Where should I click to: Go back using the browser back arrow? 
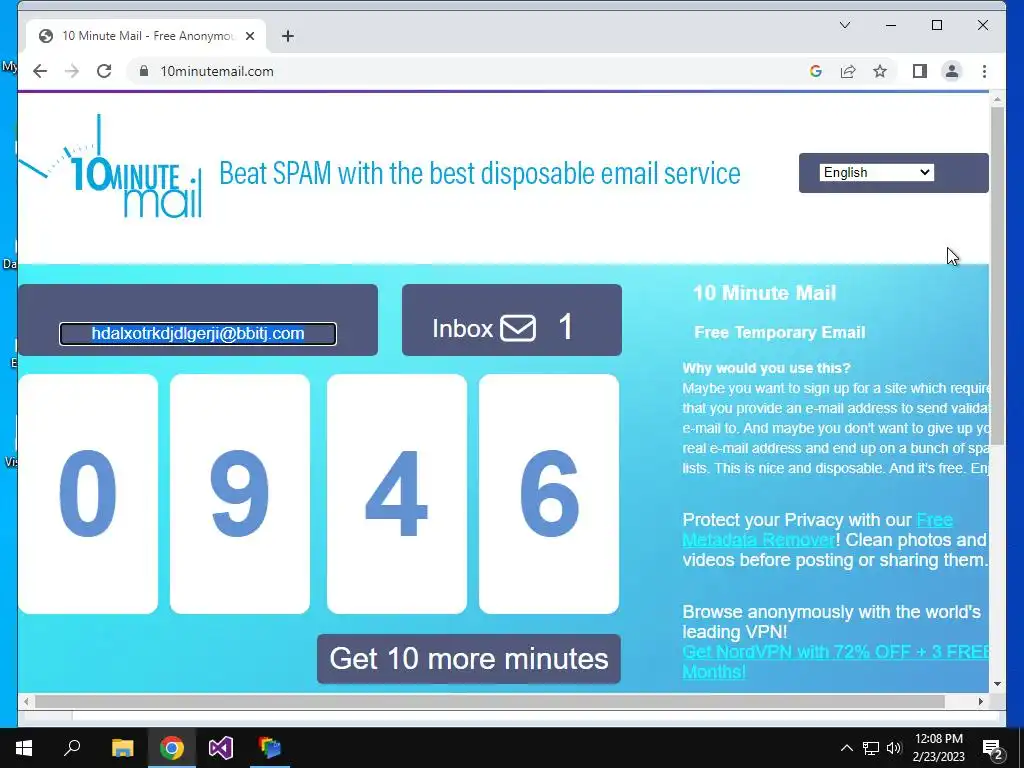(x=40, y=71)
